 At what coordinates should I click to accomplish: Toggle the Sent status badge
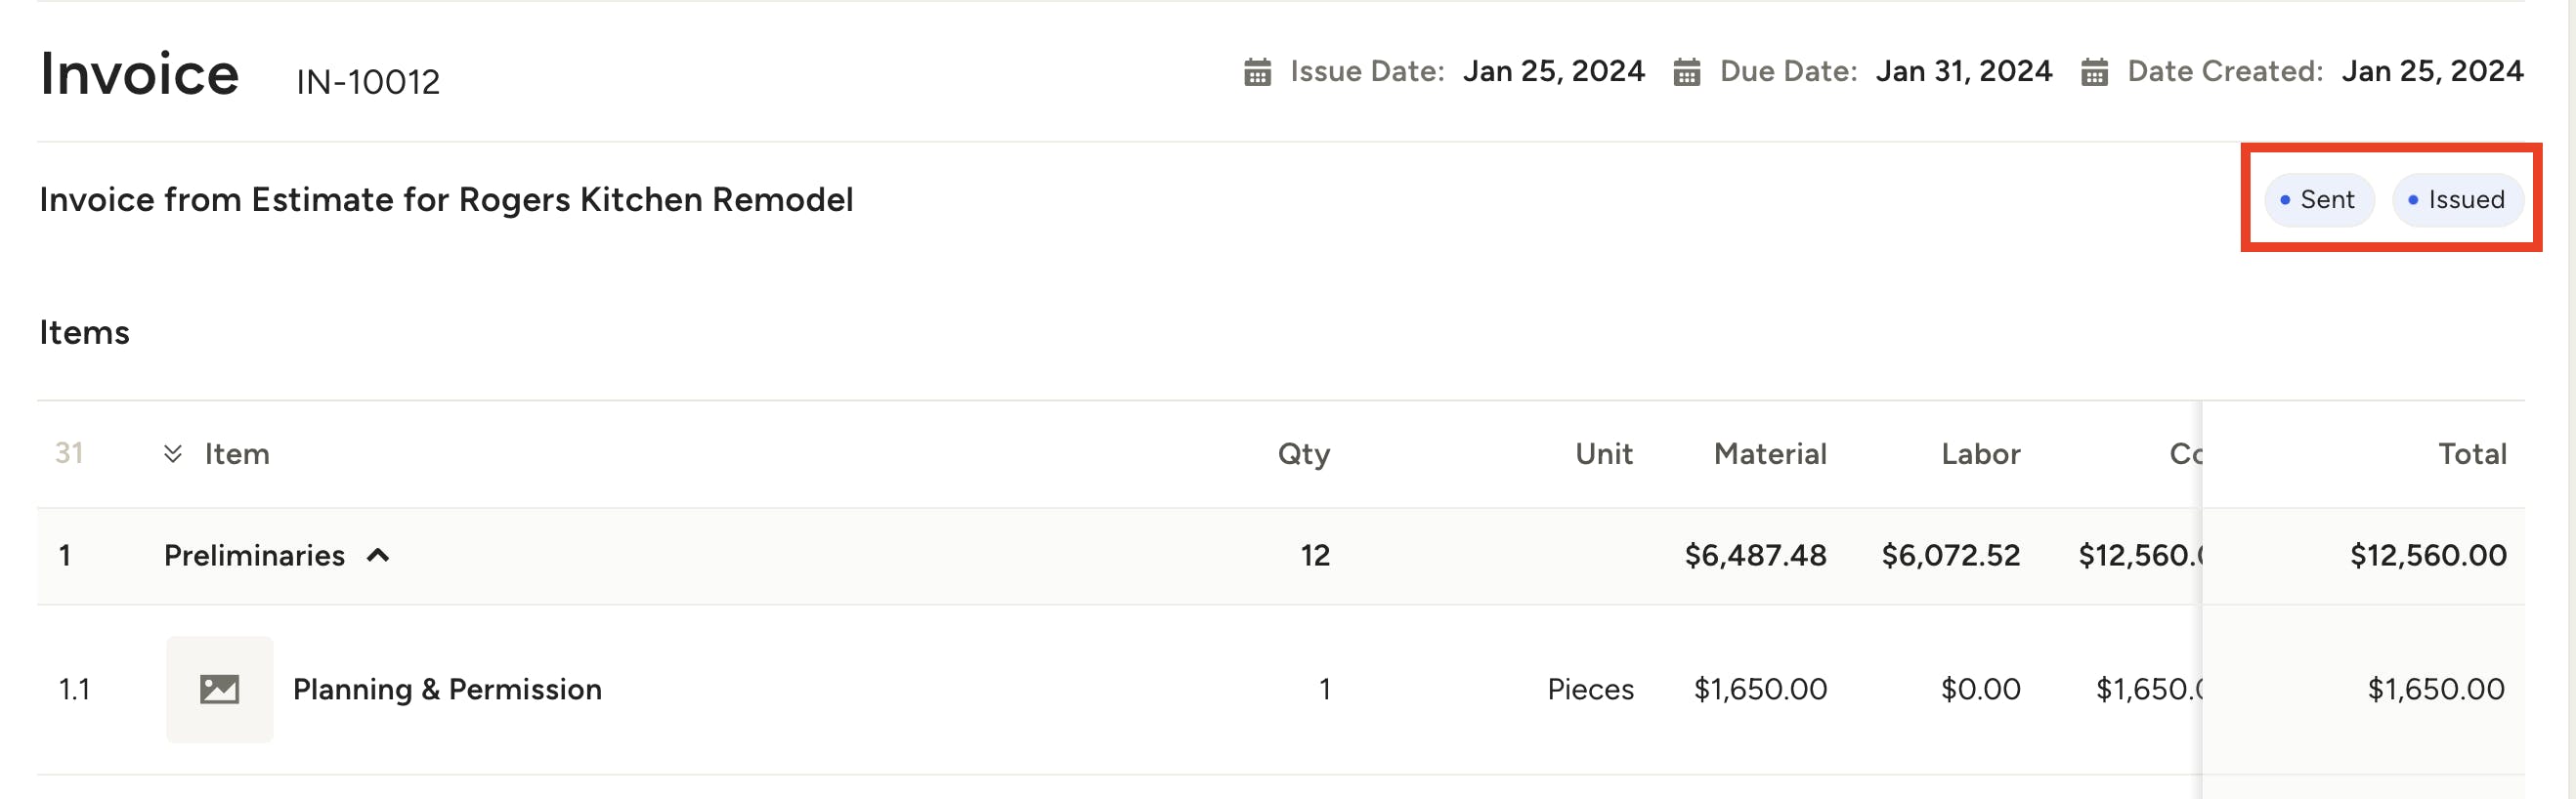click(x=2318, y=200)
